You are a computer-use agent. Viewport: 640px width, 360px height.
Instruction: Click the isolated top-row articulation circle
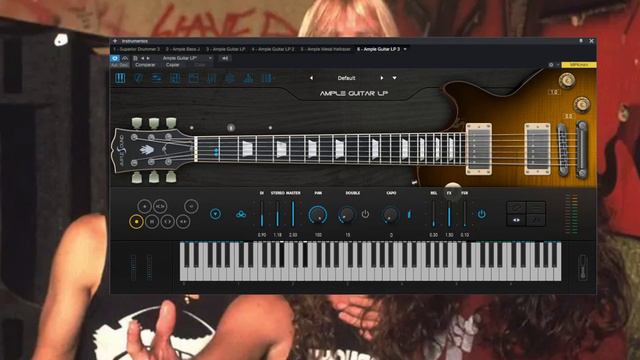[191, 206]
